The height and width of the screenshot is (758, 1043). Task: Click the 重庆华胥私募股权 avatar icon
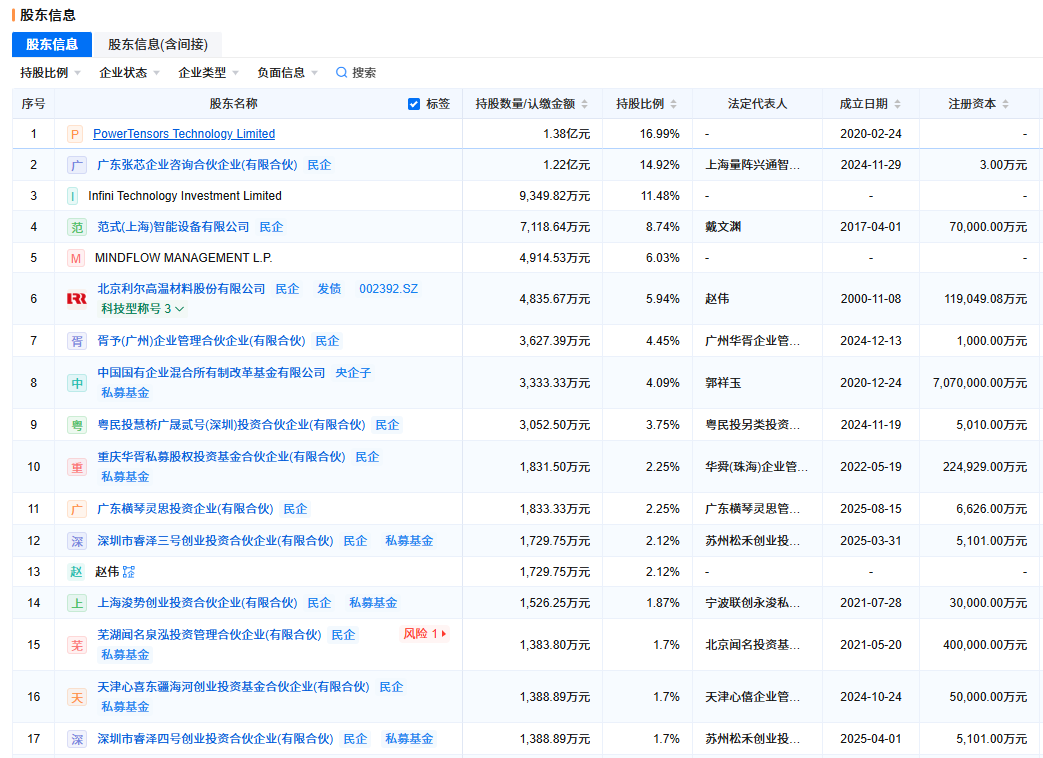point(77,467)
